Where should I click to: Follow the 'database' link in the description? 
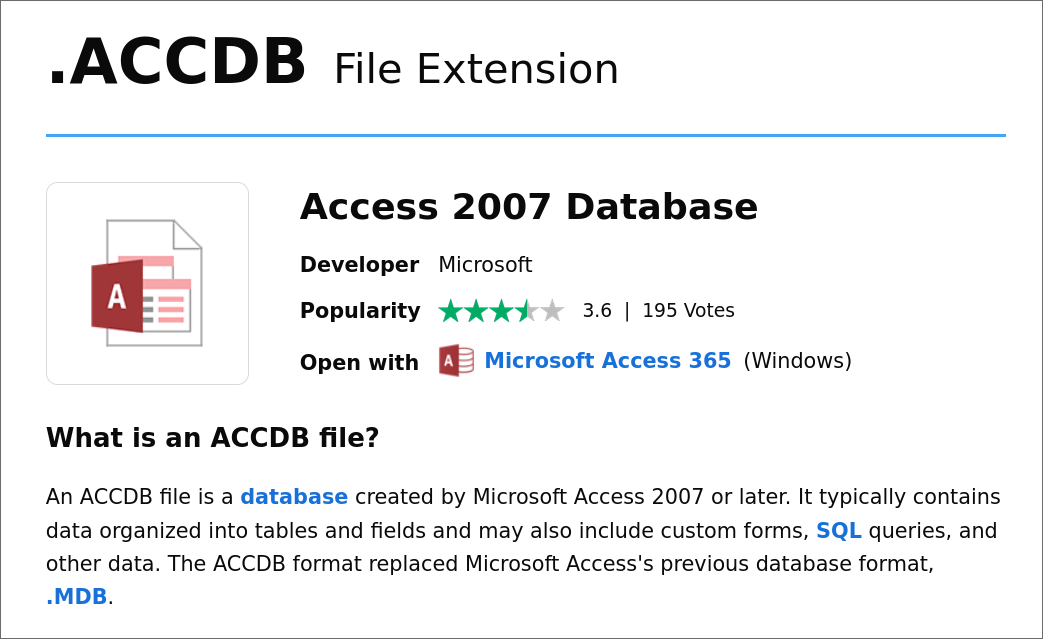tap(294, 497)
